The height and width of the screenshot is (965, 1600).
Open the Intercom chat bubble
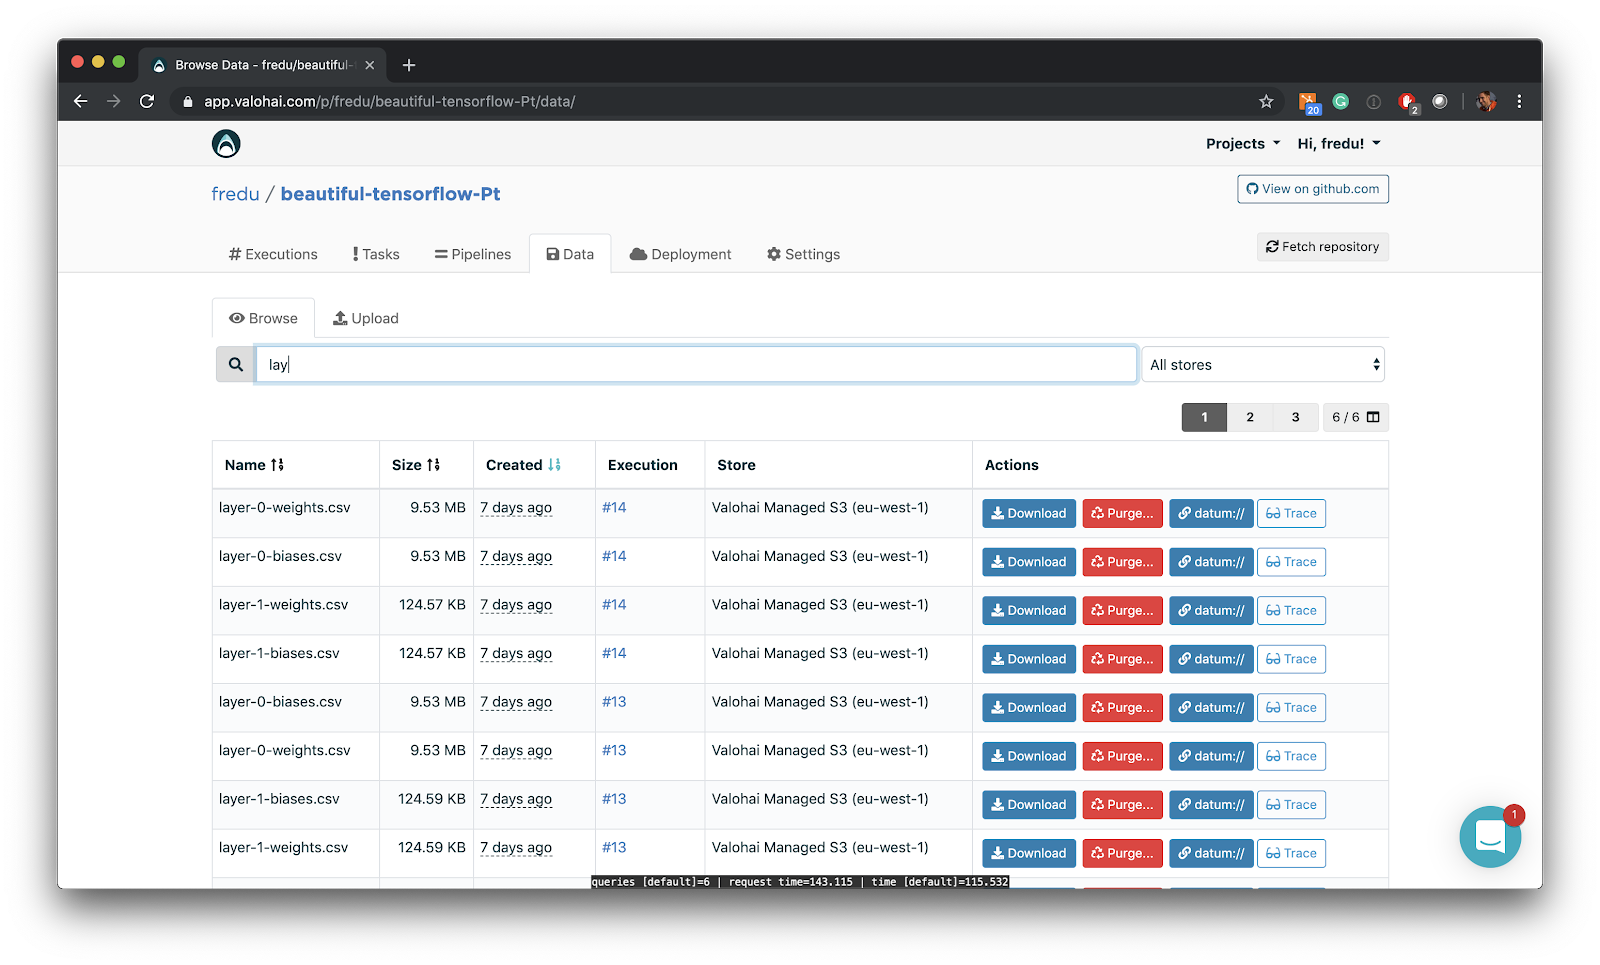click(x=1490, y=836)
